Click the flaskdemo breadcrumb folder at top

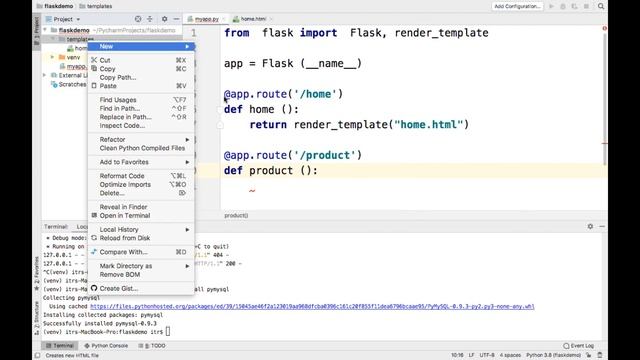tap(55, 6)
